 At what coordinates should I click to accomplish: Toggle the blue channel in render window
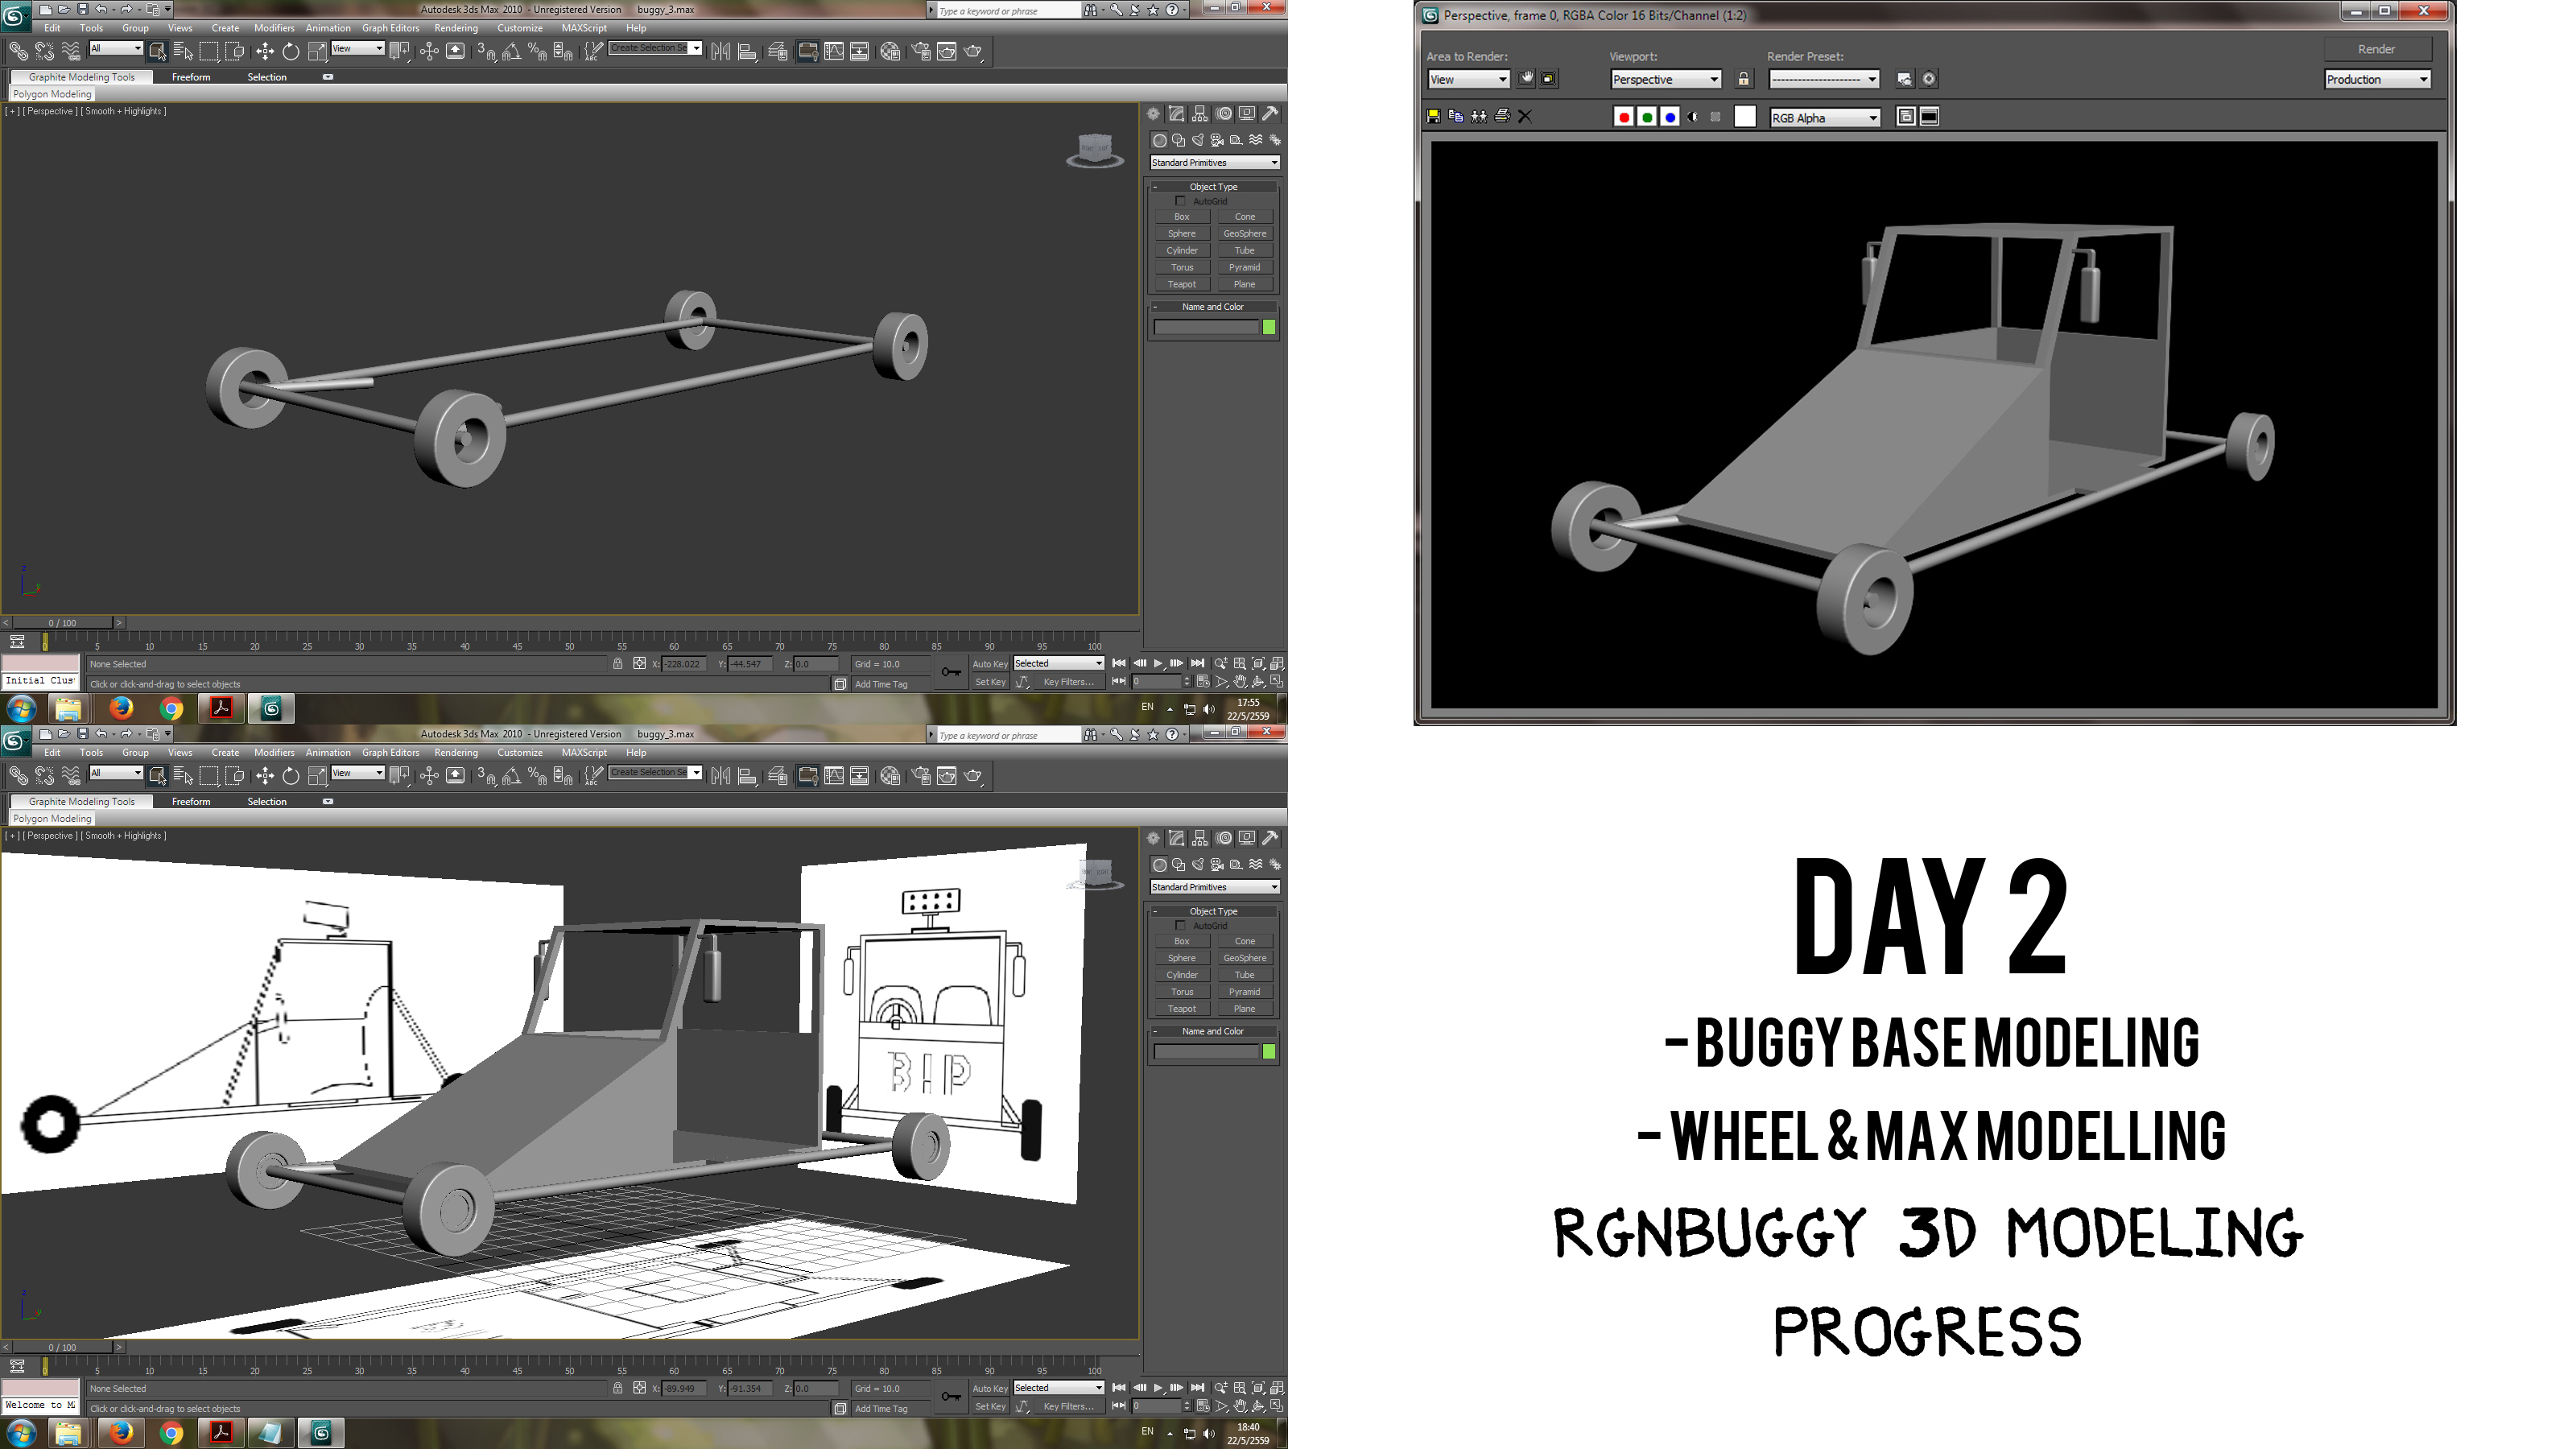coord(1670,117)
